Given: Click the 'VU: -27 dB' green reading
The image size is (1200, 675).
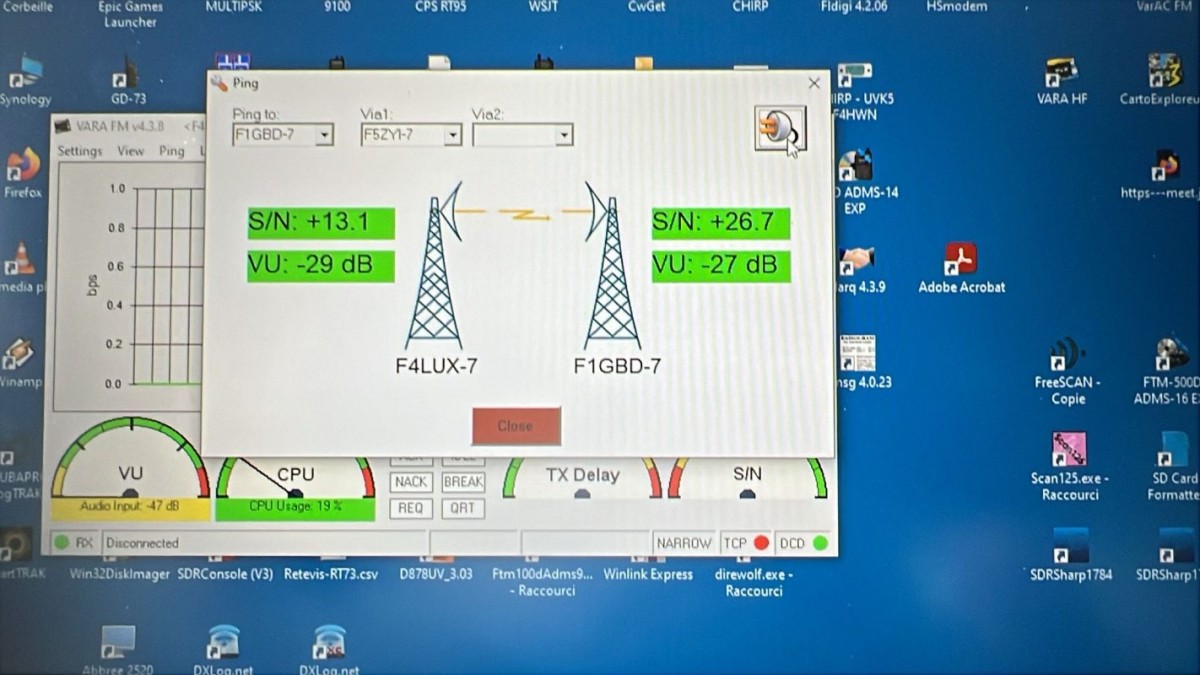Looking at the screenshot, I should [721, 266].
